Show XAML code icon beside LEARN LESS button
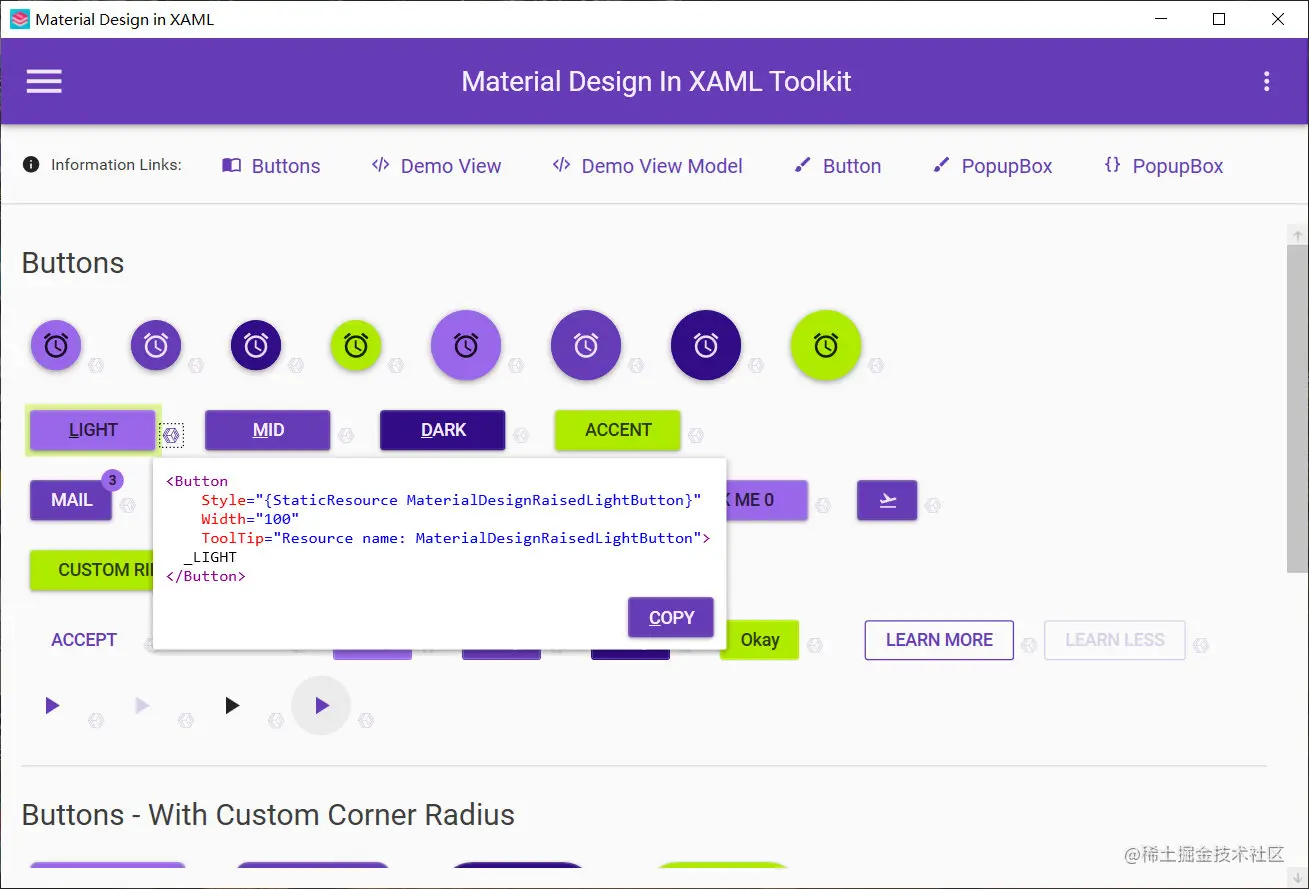The height and width of the screenshot is (889, 1309). click(x=1201, y=645)
